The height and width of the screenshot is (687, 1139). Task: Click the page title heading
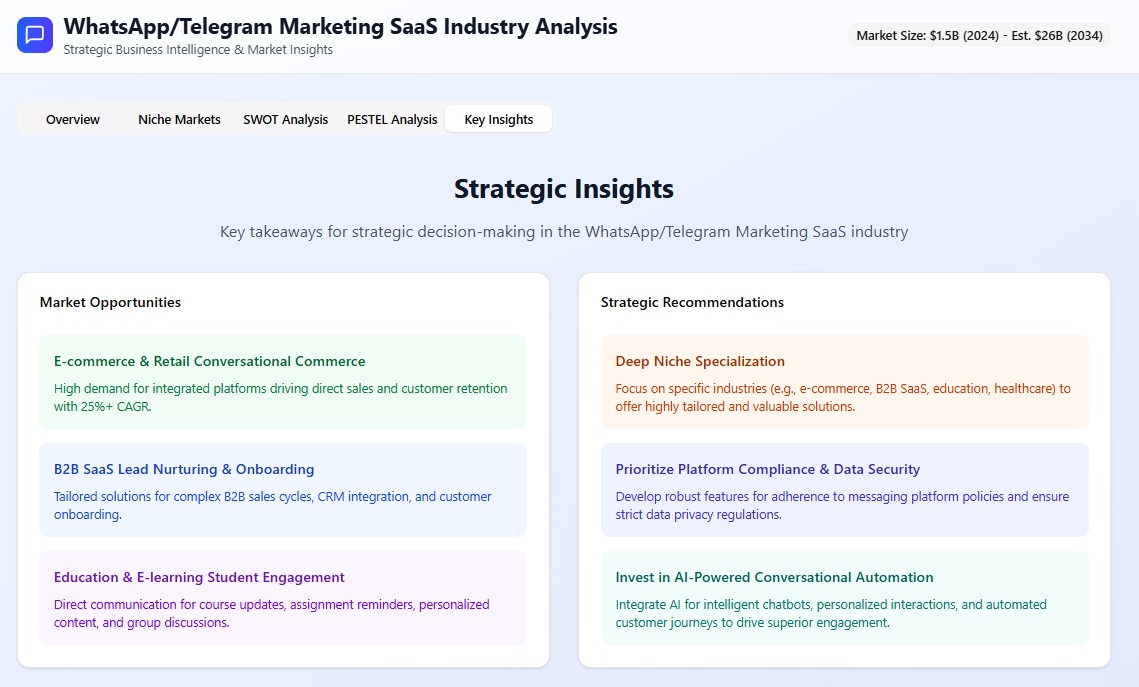pos(340,26)
